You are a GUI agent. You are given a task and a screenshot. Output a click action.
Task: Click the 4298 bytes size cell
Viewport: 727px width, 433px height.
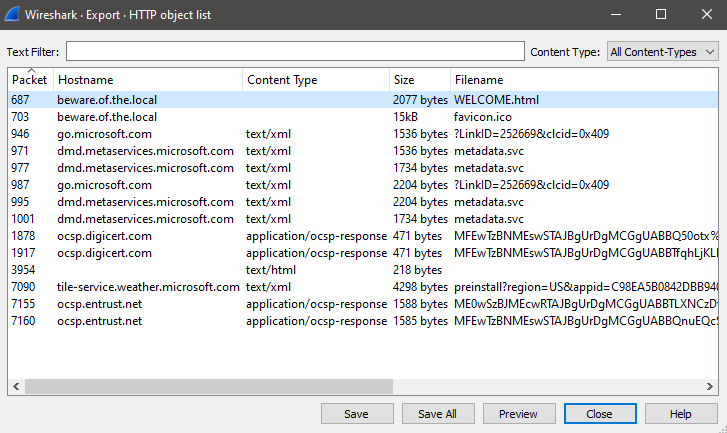(x=420, y=287)
